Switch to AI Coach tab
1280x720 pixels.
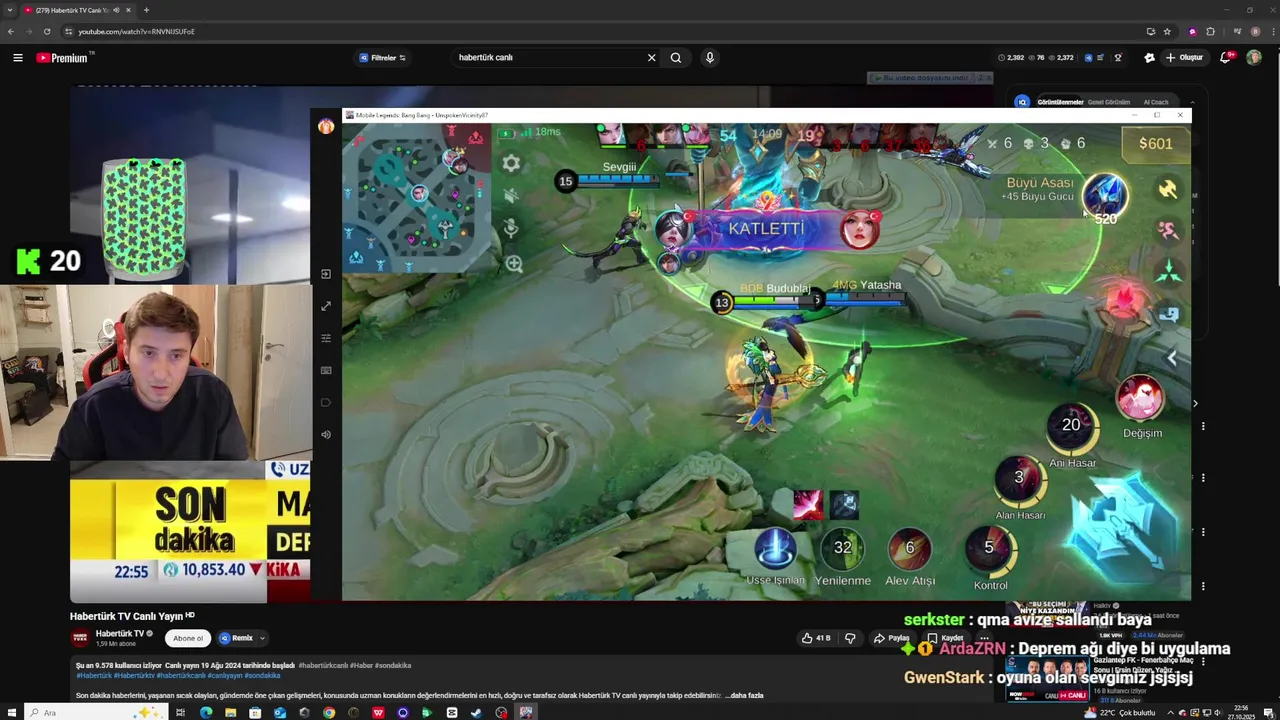1155,102
